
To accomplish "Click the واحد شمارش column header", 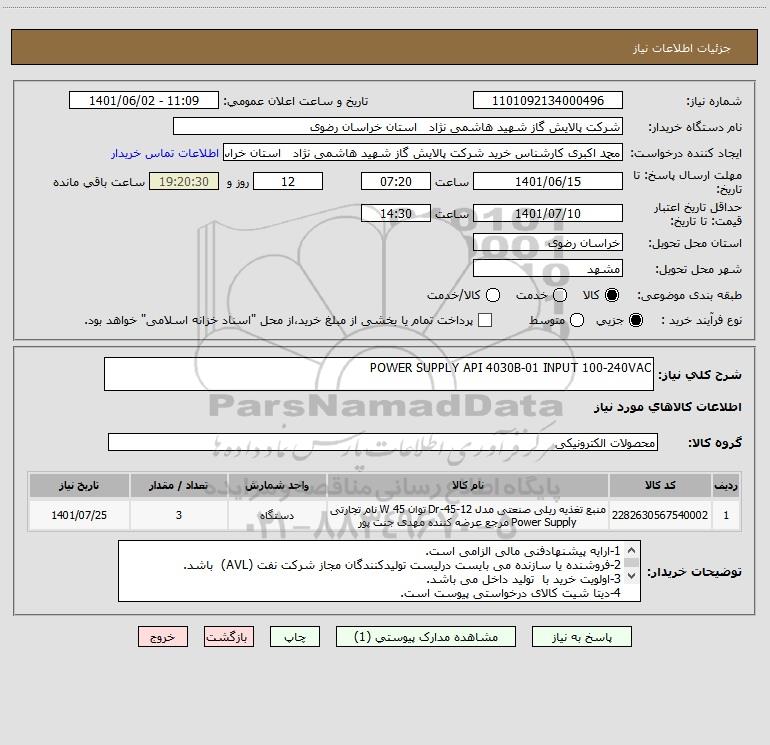I will point(277,485).
